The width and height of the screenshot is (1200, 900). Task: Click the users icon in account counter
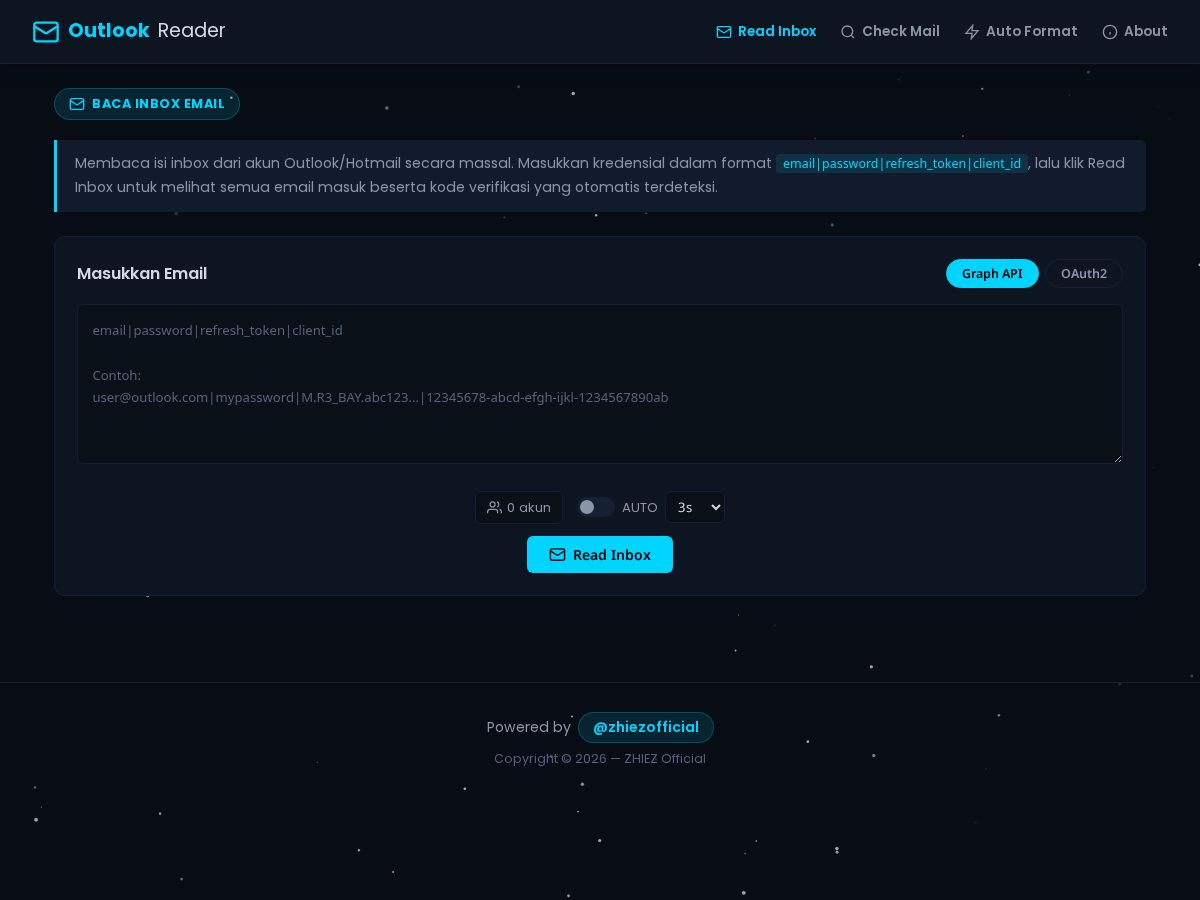pyautogui.click(x=494, y=507)
